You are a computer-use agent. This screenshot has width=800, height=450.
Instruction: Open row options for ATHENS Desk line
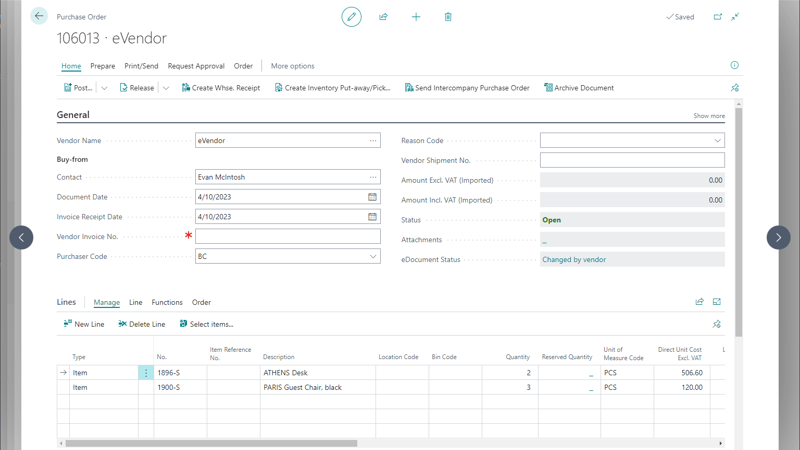(146, 373)
